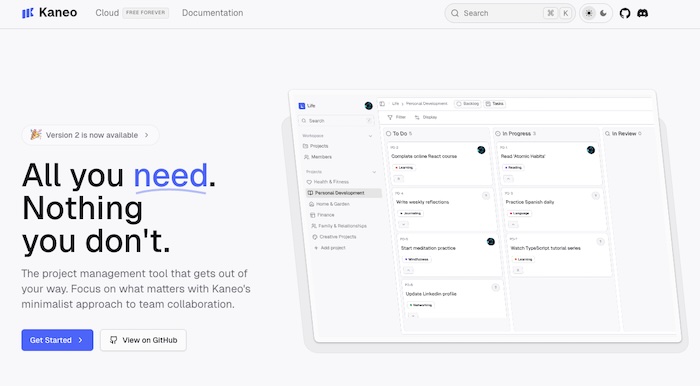The image size is (700, 386).
Task: Click the Life workspace icon in preview
Action: point(302,106)
